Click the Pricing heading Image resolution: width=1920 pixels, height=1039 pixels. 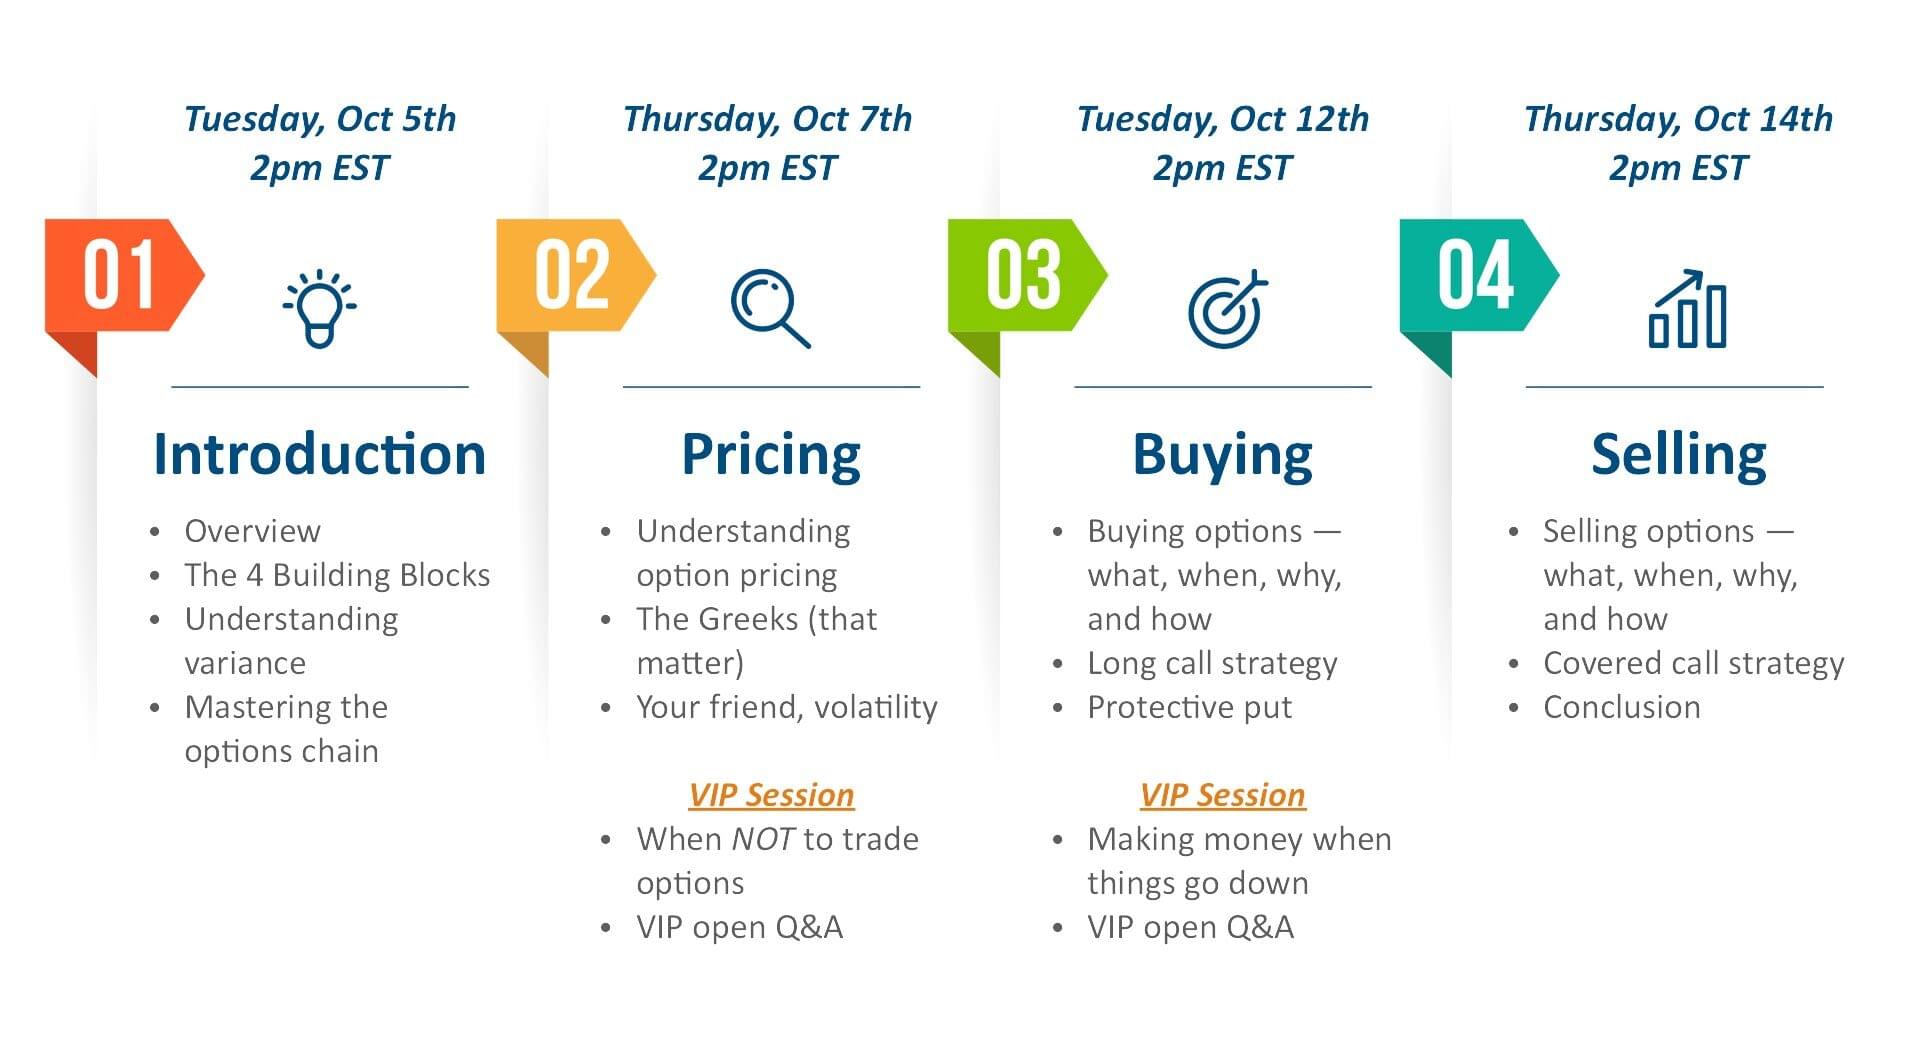click(x=771, y=455)
